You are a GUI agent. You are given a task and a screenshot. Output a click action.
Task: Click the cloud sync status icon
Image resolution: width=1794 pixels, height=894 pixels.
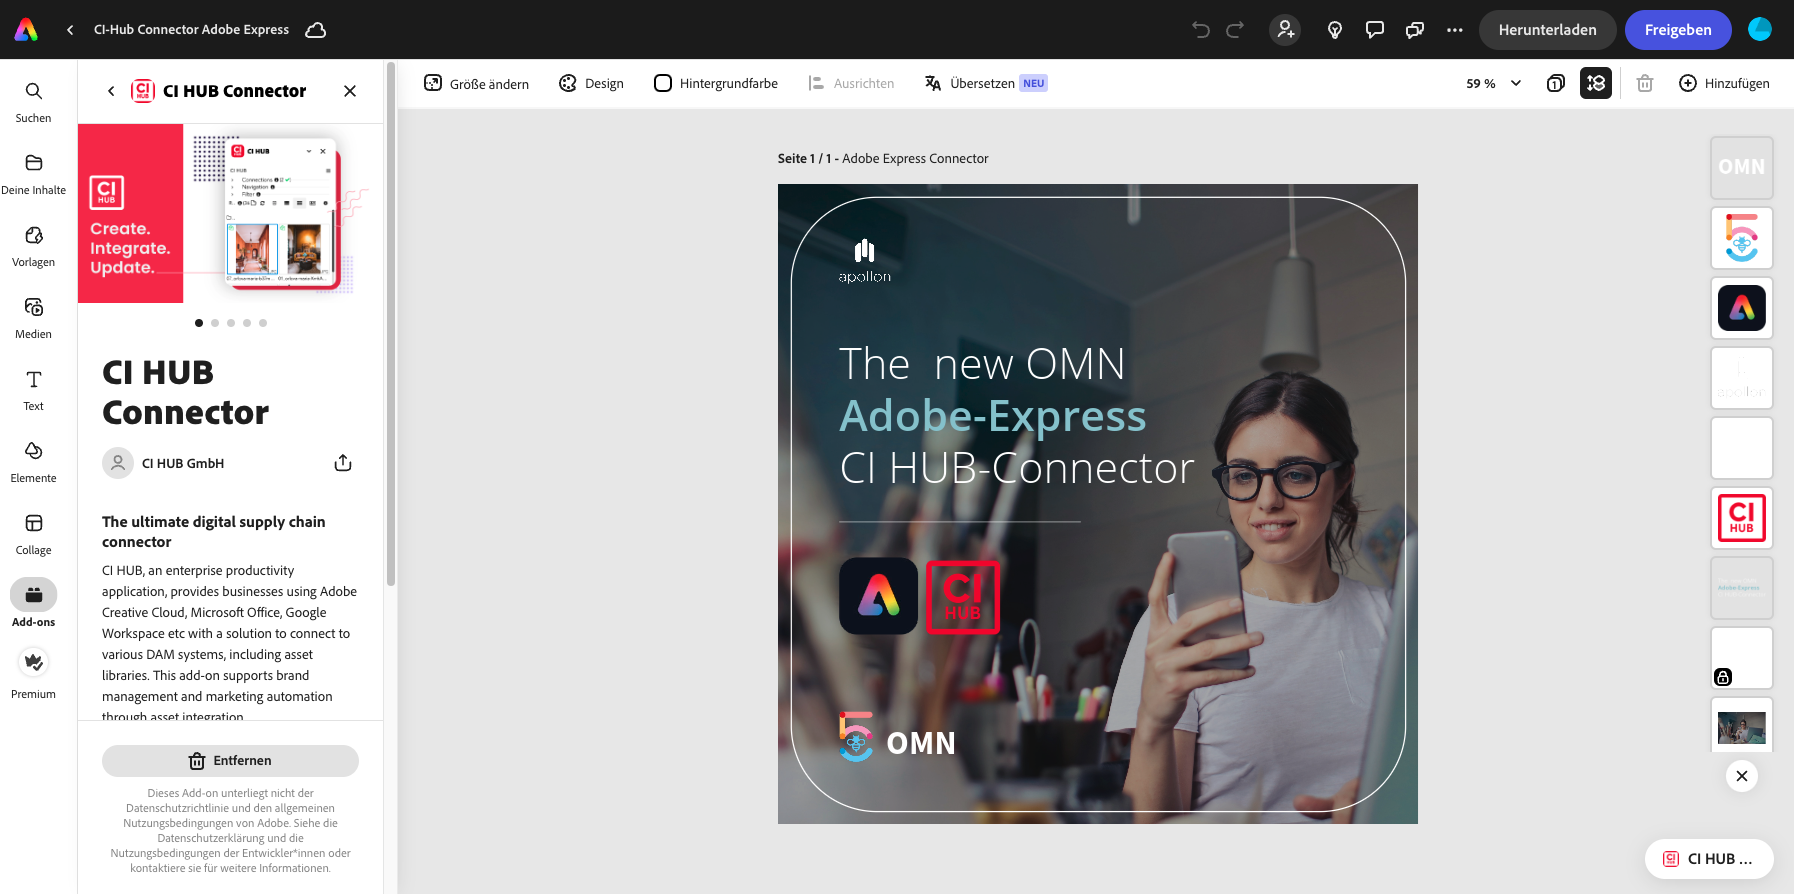(316, 30)
